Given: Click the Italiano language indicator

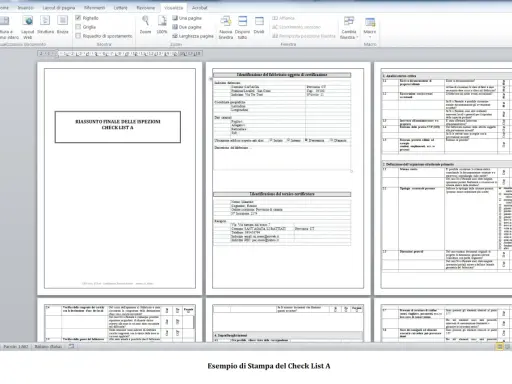Looking at the screenshot, I should point(48,347).
